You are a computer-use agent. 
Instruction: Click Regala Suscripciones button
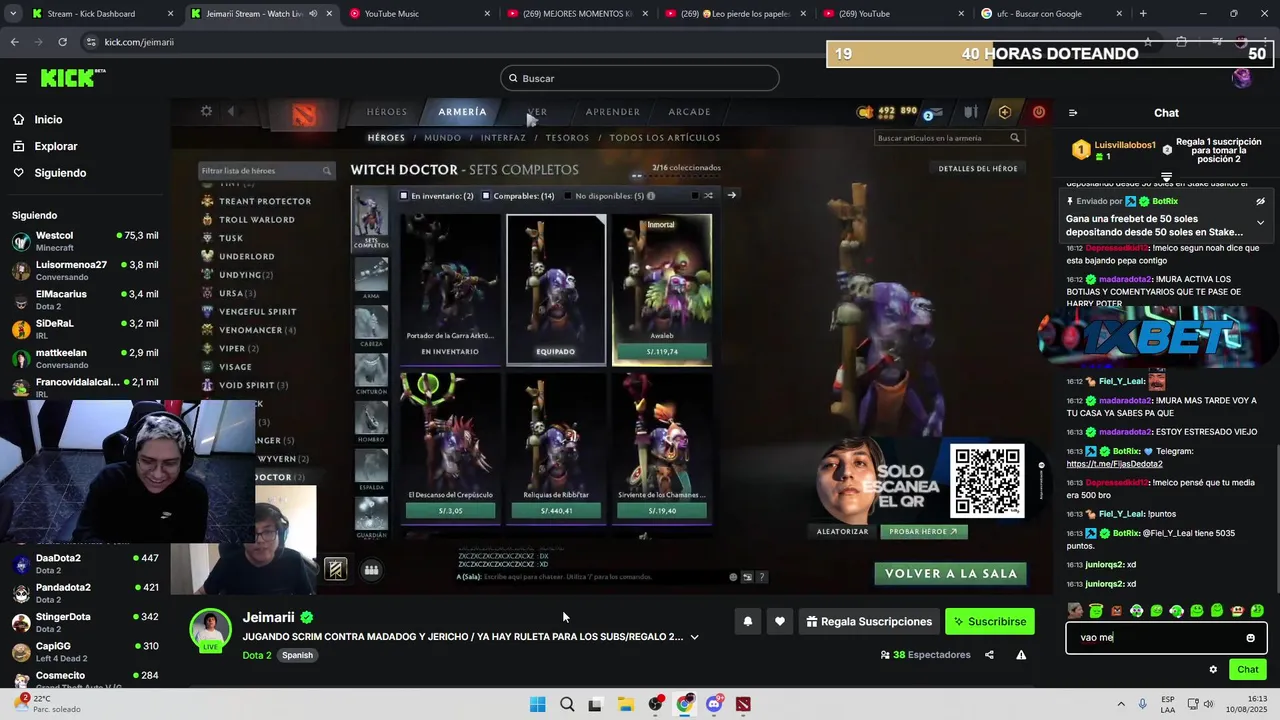coord(869,622)
